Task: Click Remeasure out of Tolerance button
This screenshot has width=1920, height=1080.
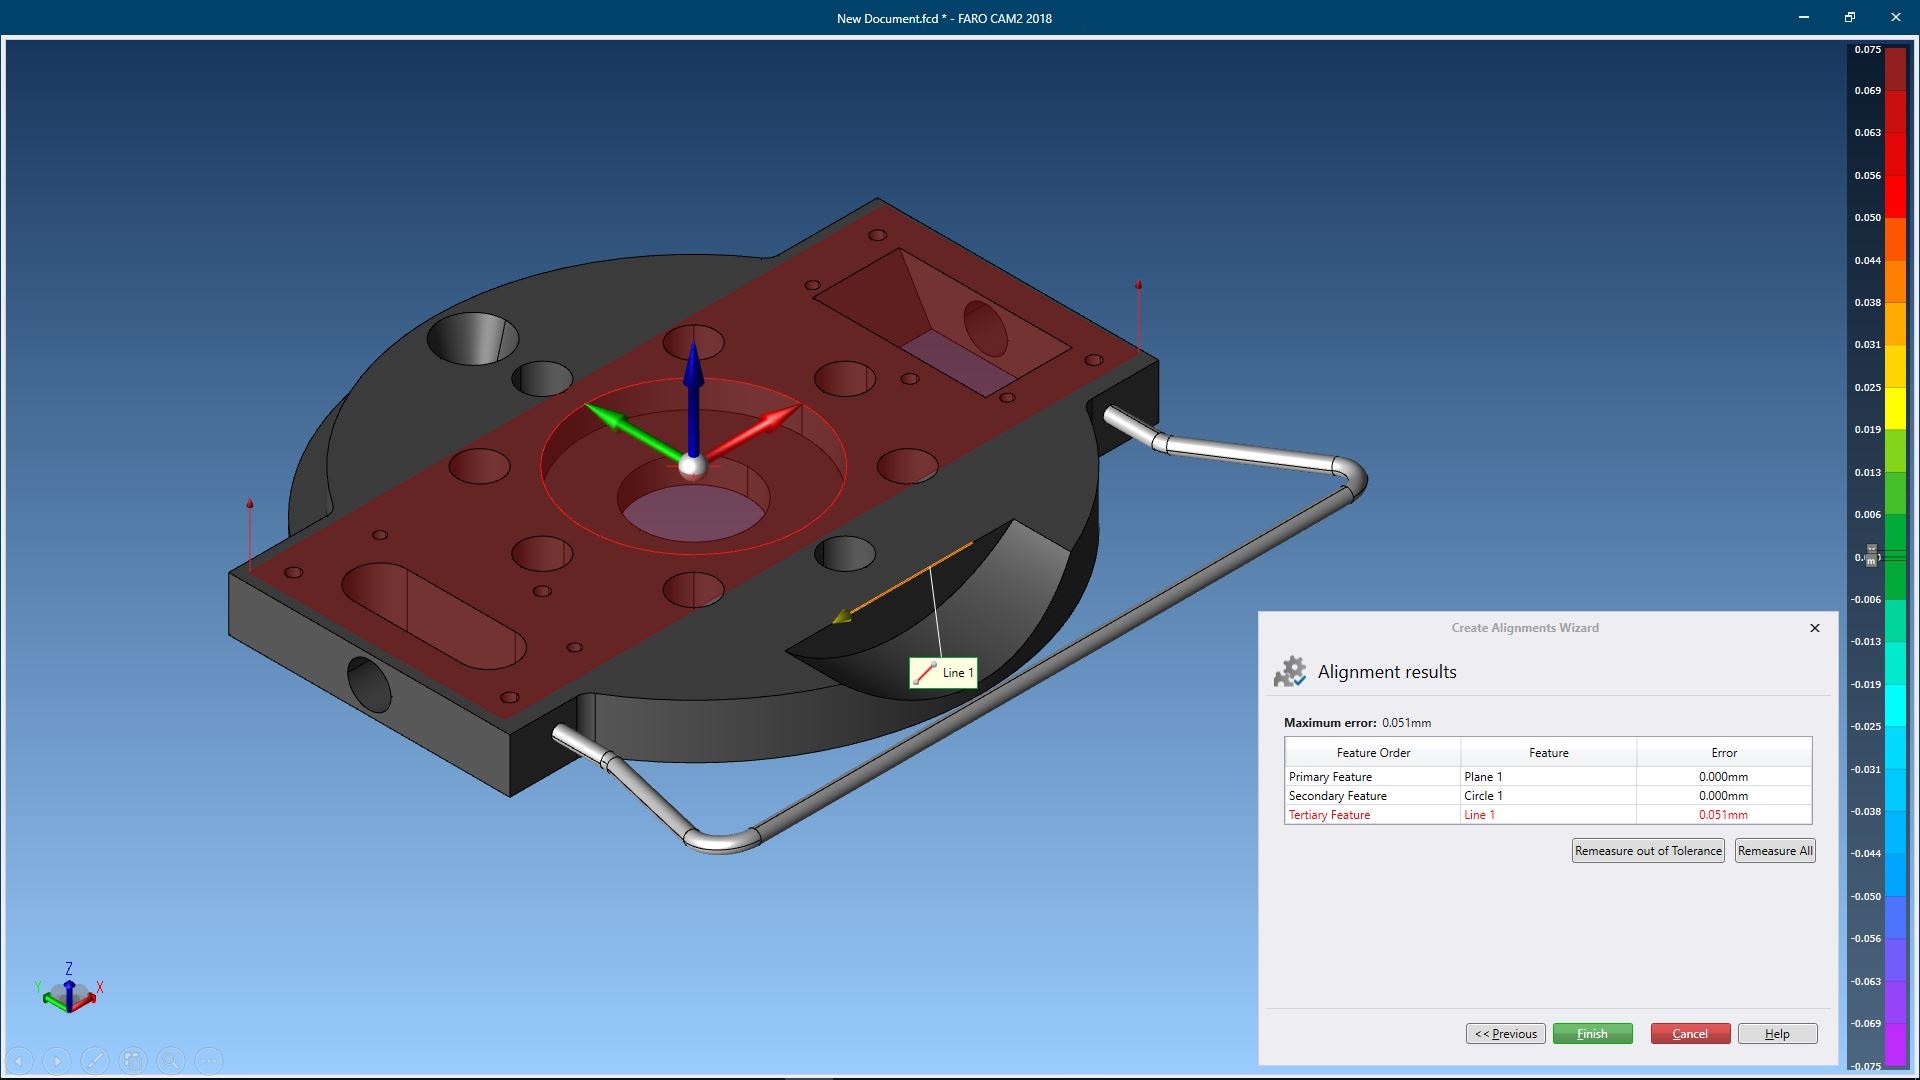Action: point(1648,851)
